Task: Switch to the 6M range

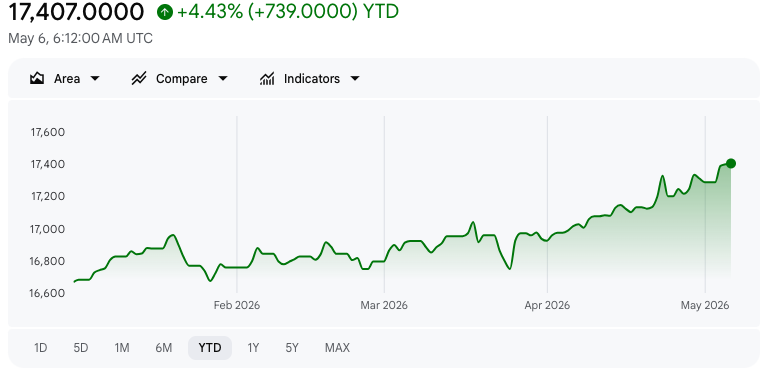Action: pos(164,348)
